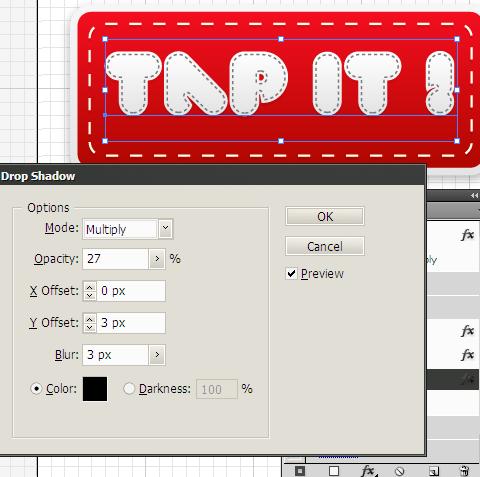The height and width of the screenshot is (477, 480).
Task: Expand the Opacity slider arrow
Action: 157,259
